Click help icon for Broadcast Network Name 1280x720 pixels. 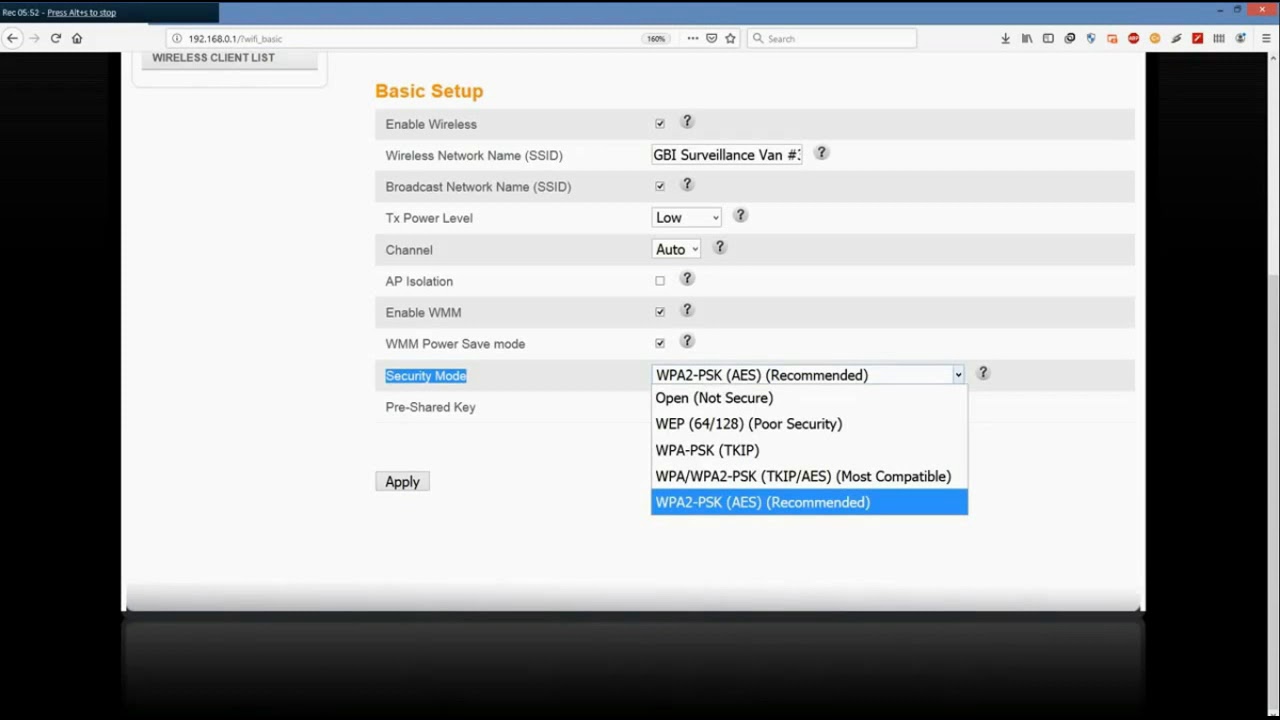click(687, 185)
